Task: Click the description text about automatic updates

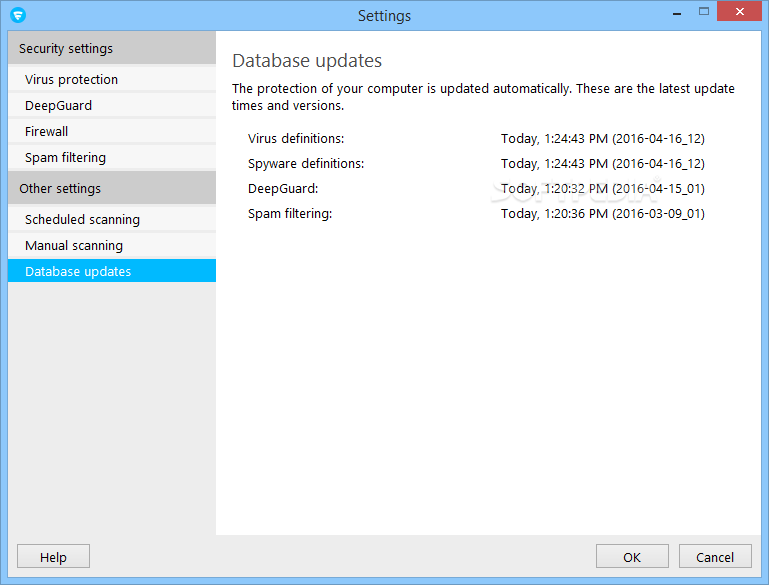Action: point(483,97)
